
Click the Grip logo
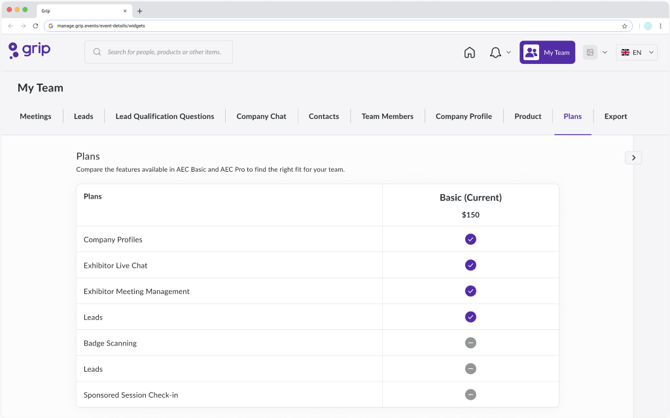pos(29,50)
